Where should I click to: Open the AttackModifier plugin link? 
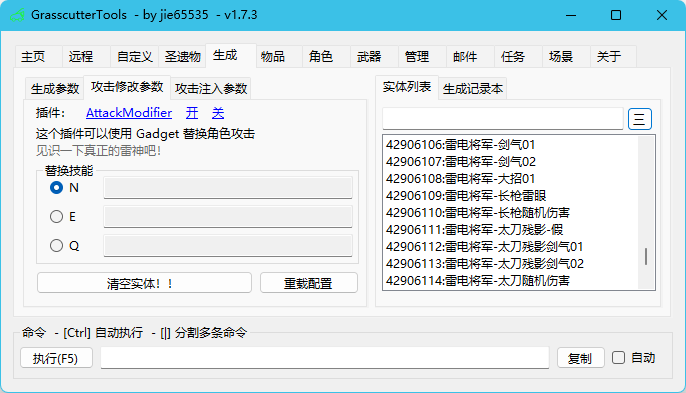129,113
